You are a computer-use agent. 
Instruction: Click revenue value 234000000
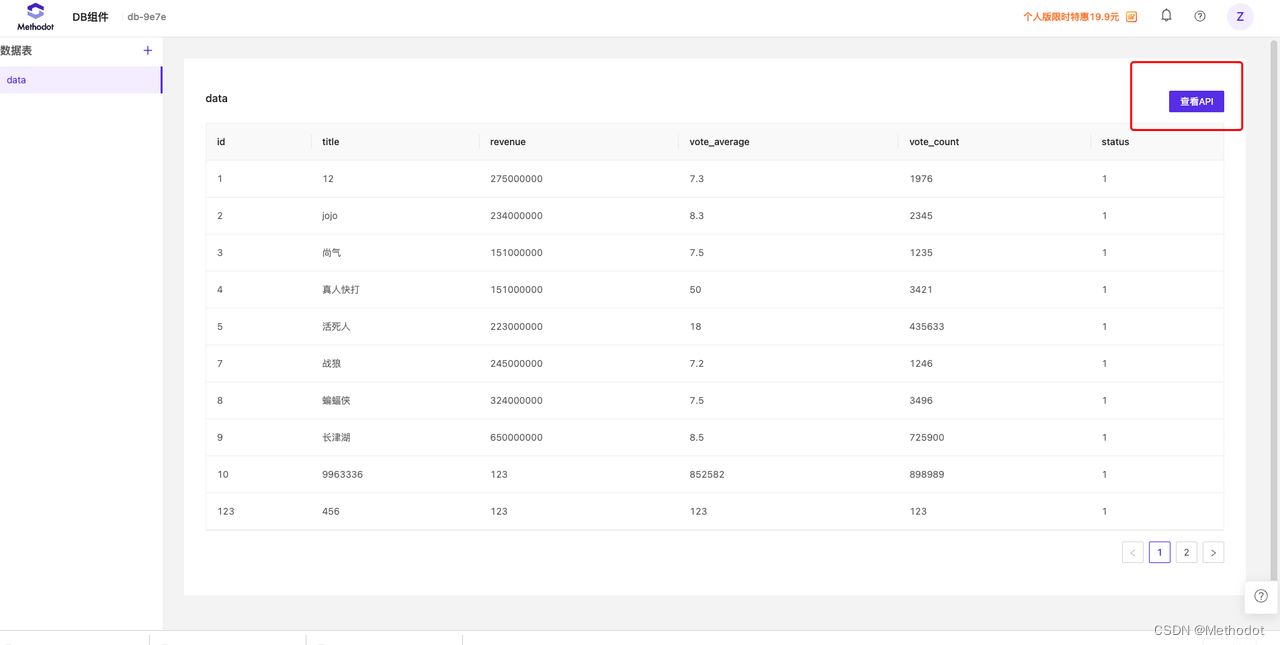pyautogui.click(x=516, y=216)
